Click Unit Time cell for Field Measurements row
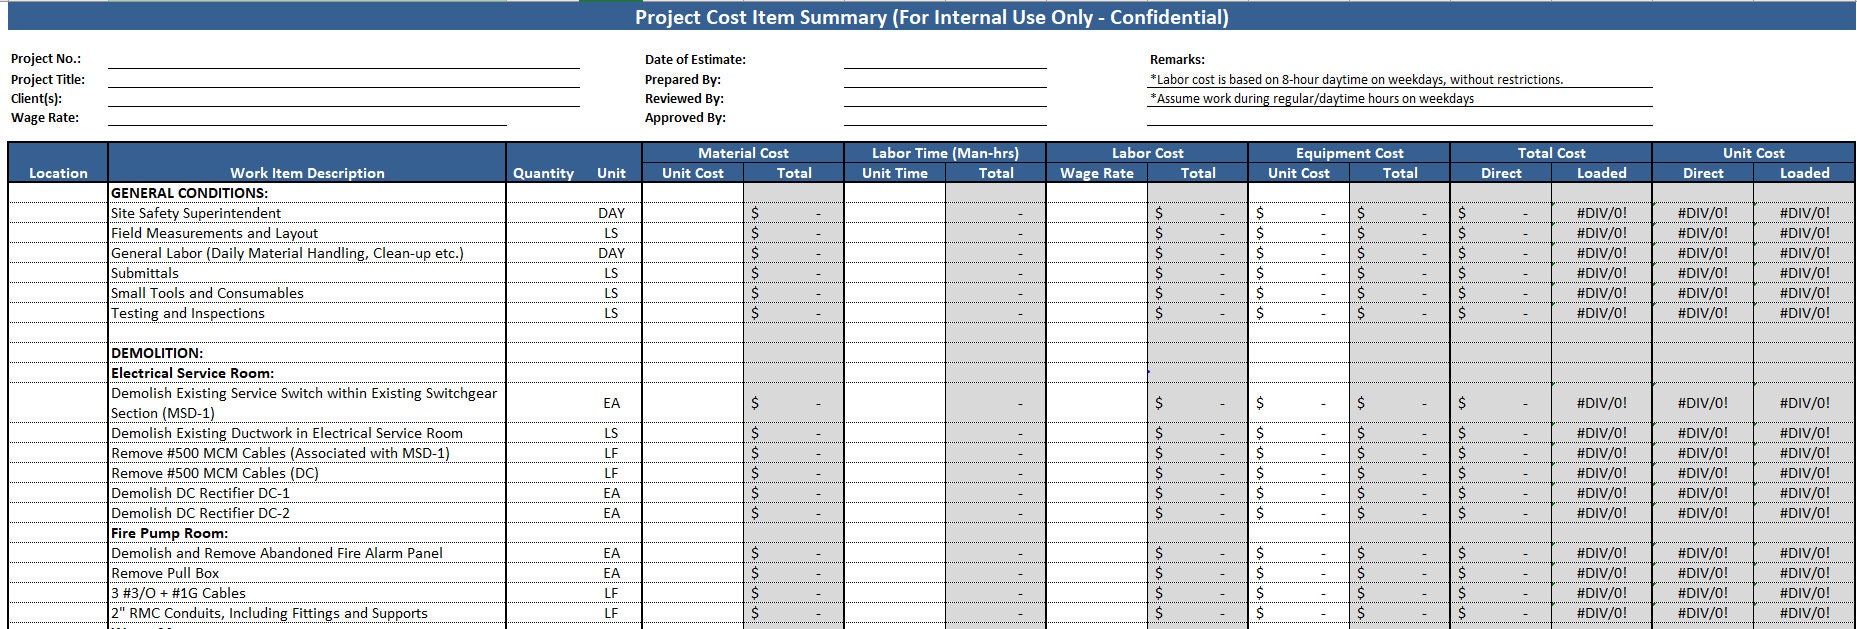Image resolution: width=1857 pixels, height=629 pixels. pyautogui.click(x=895, y=233)
